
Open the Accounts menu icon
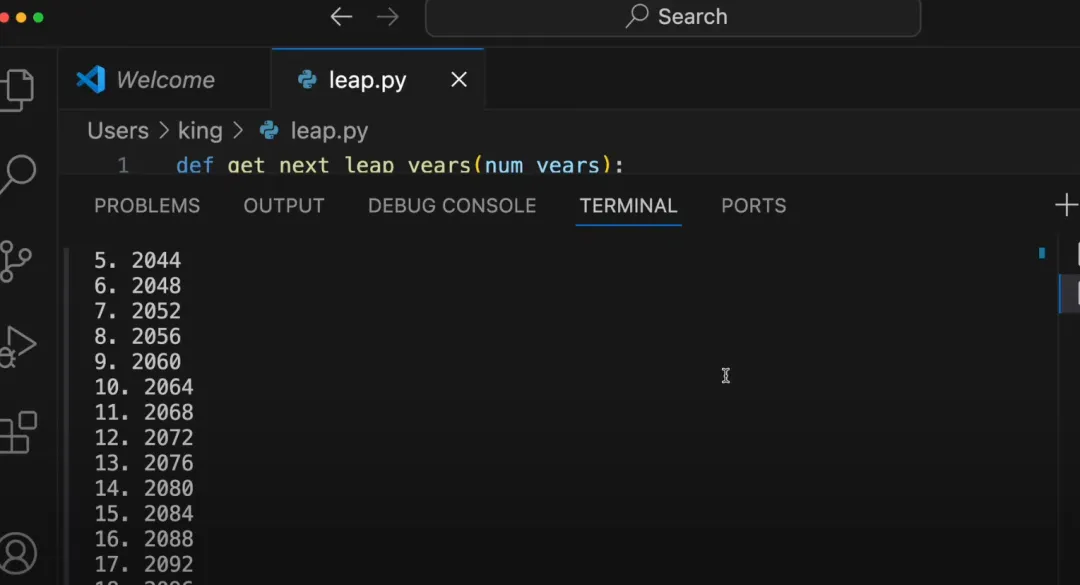coord(17,553)
